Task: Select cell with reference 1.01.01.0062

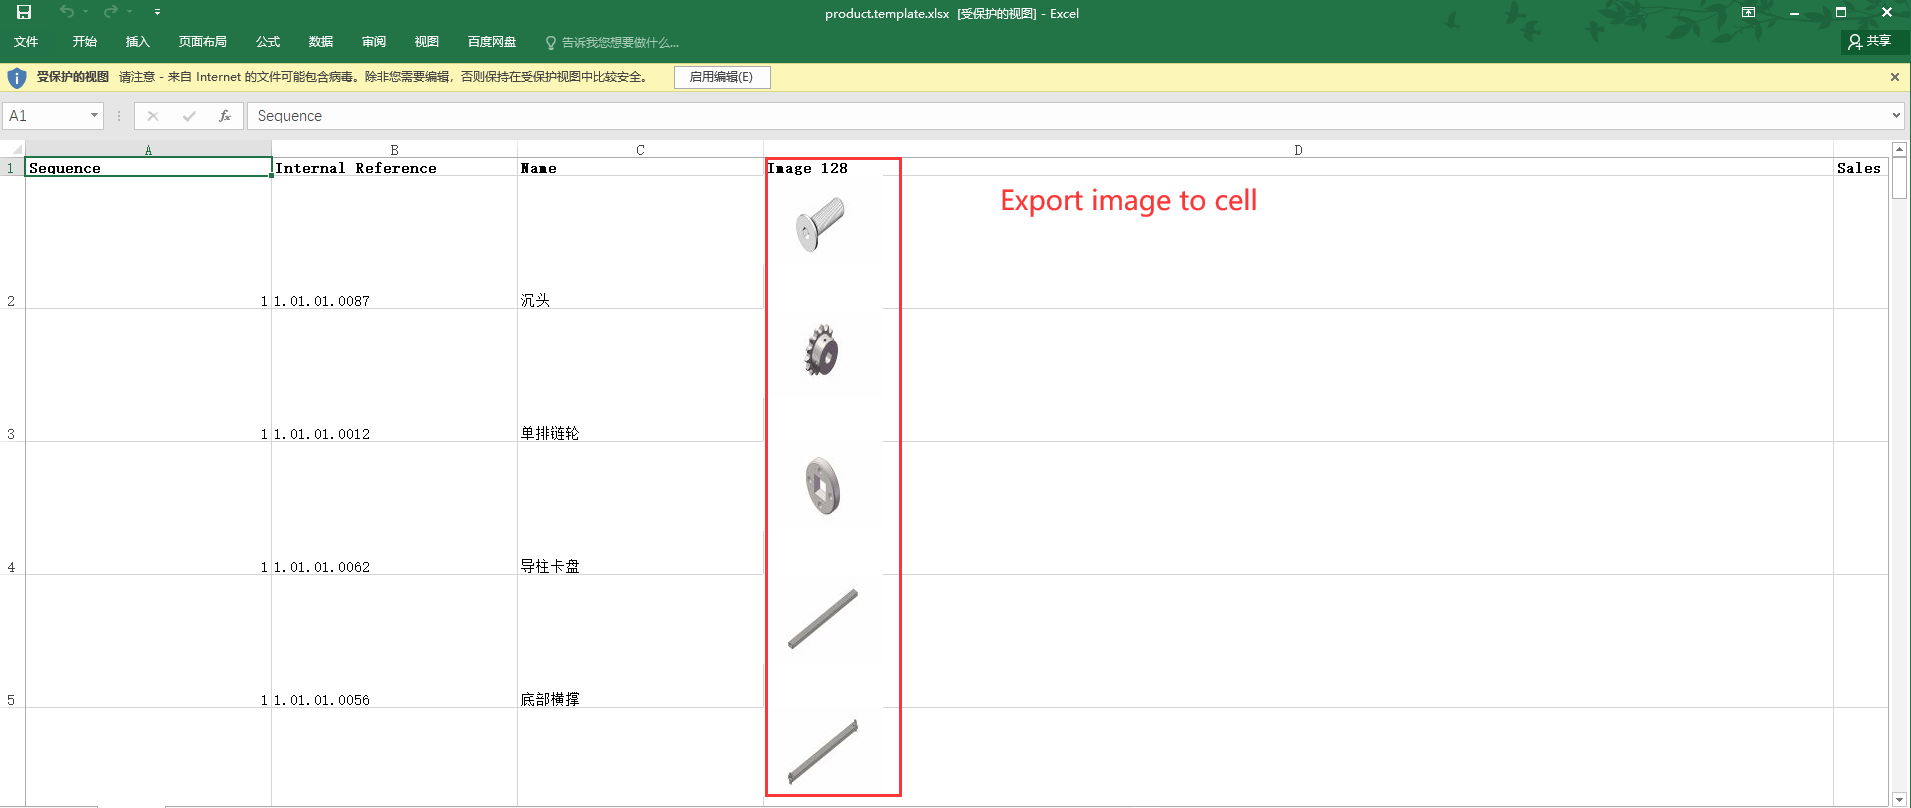Action: coord(394,509)
